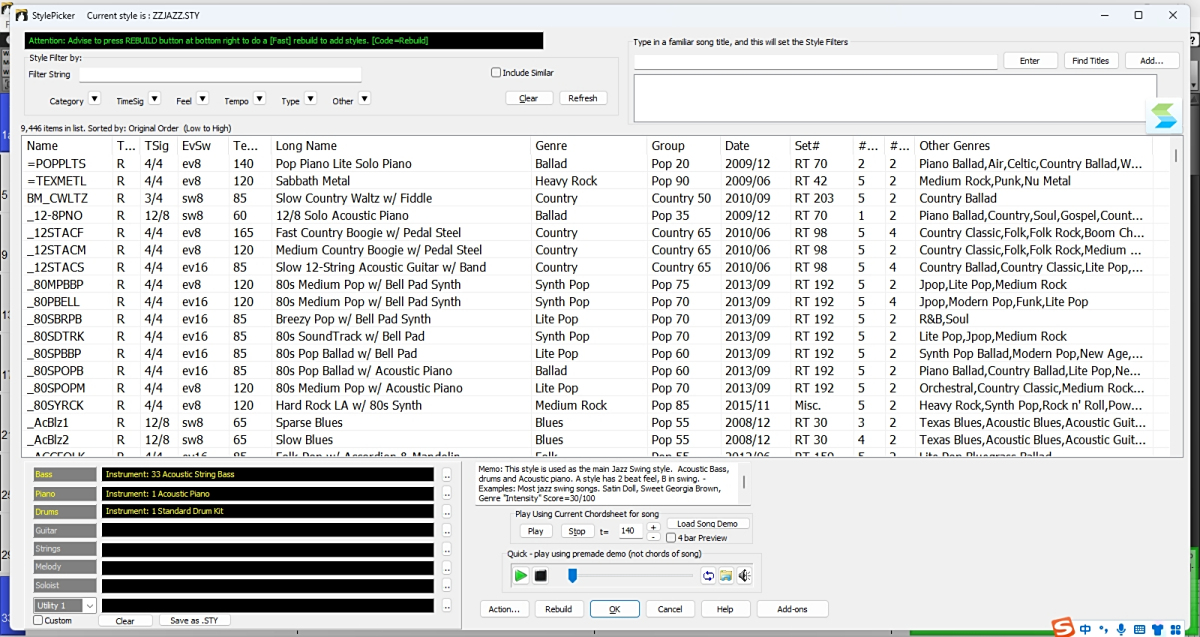This screenshot has height=637, width=1200.
Task: Click the Sogou microphone voice input icon
Action: tap(1121, 628)
